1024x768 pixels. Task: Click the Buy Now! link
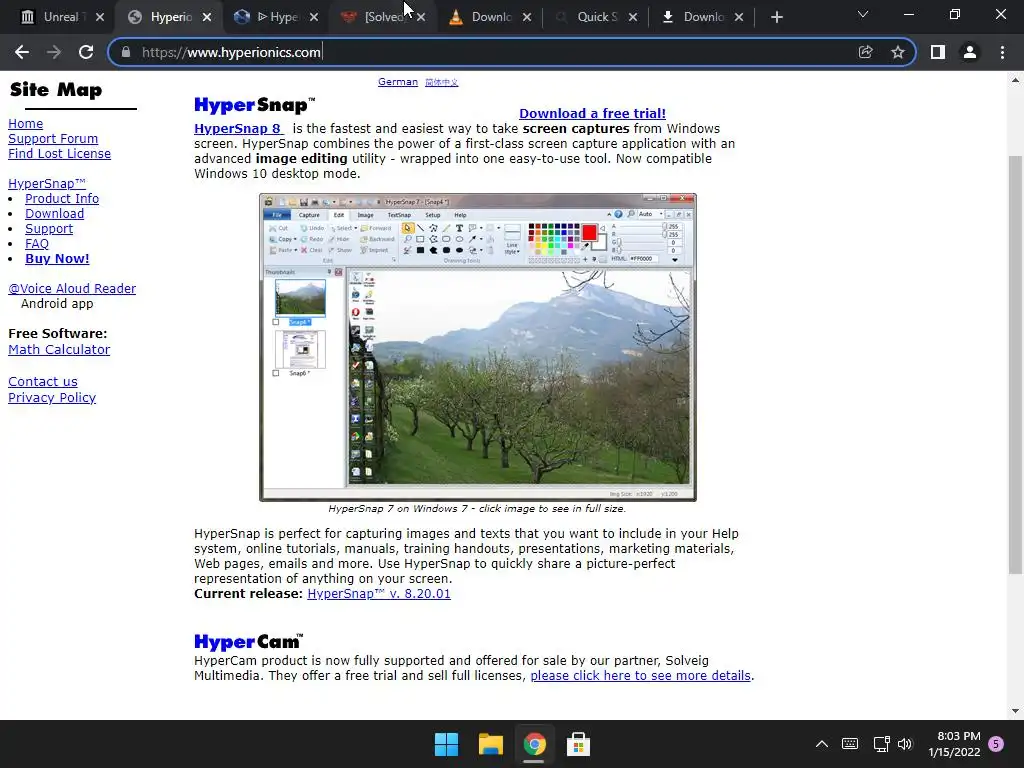pos(57,259)
